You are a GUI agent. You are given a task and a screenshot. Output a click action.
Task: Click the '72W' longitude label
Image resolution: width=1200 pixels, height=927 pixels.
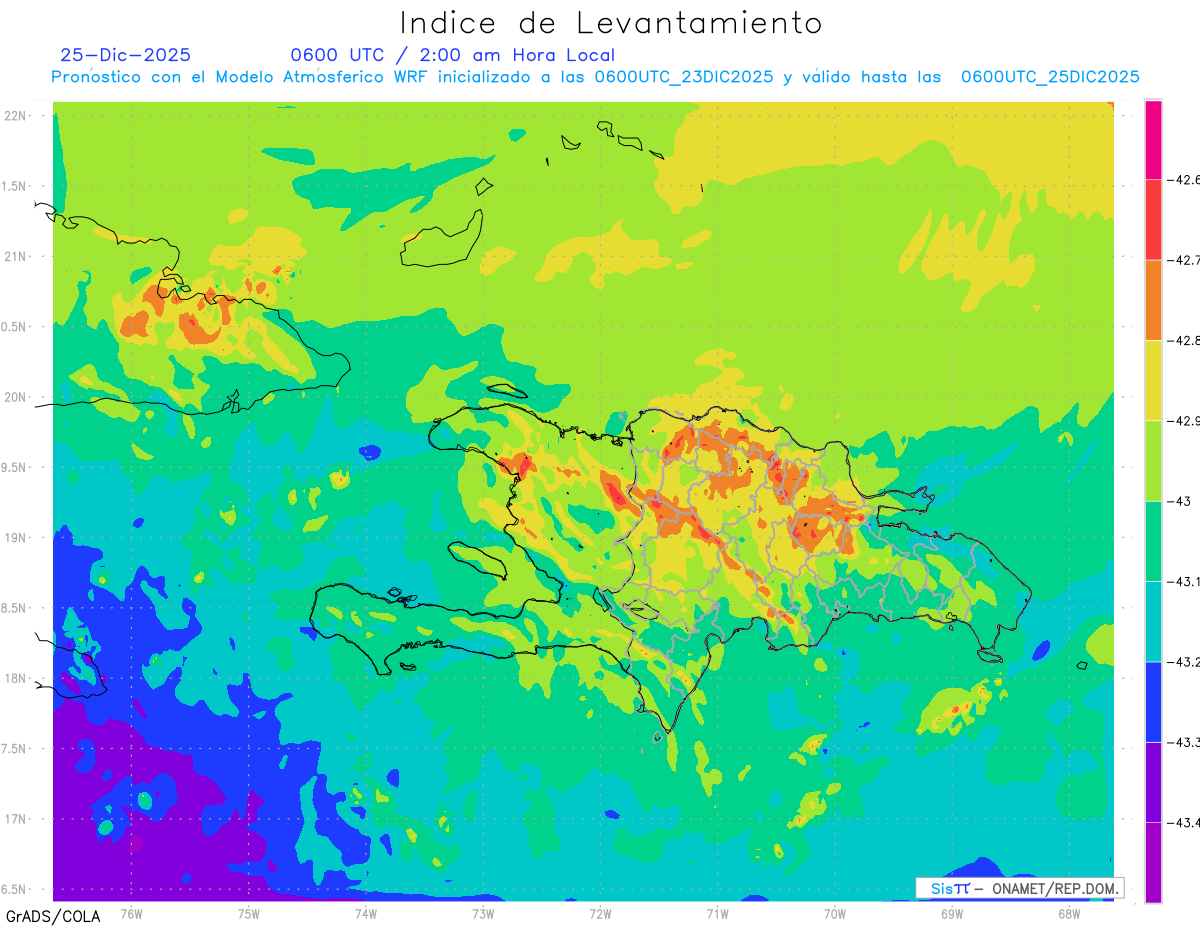[600, 913]
